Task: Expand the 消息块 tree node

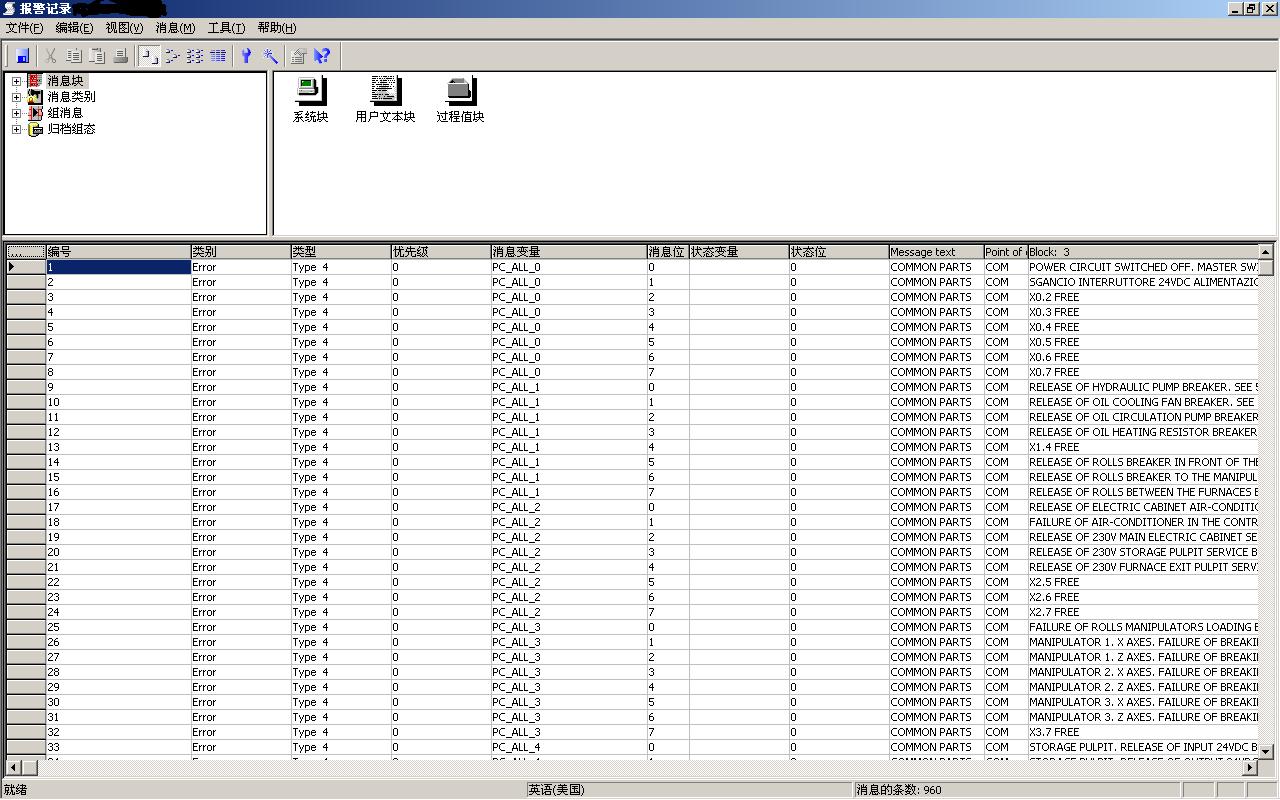Action: (x=16, y=81)
